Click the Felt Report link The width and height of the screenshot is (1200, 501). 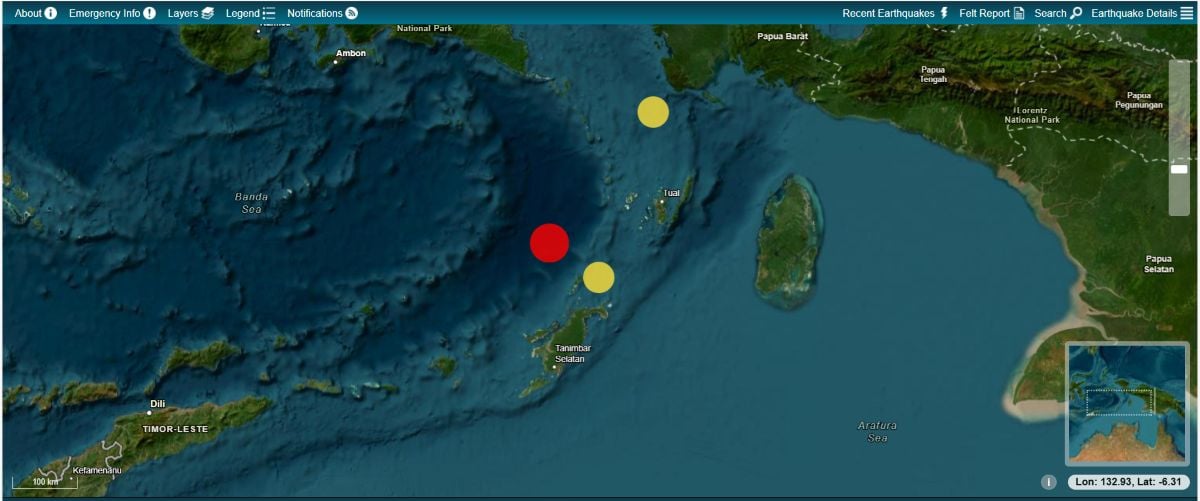992,13
